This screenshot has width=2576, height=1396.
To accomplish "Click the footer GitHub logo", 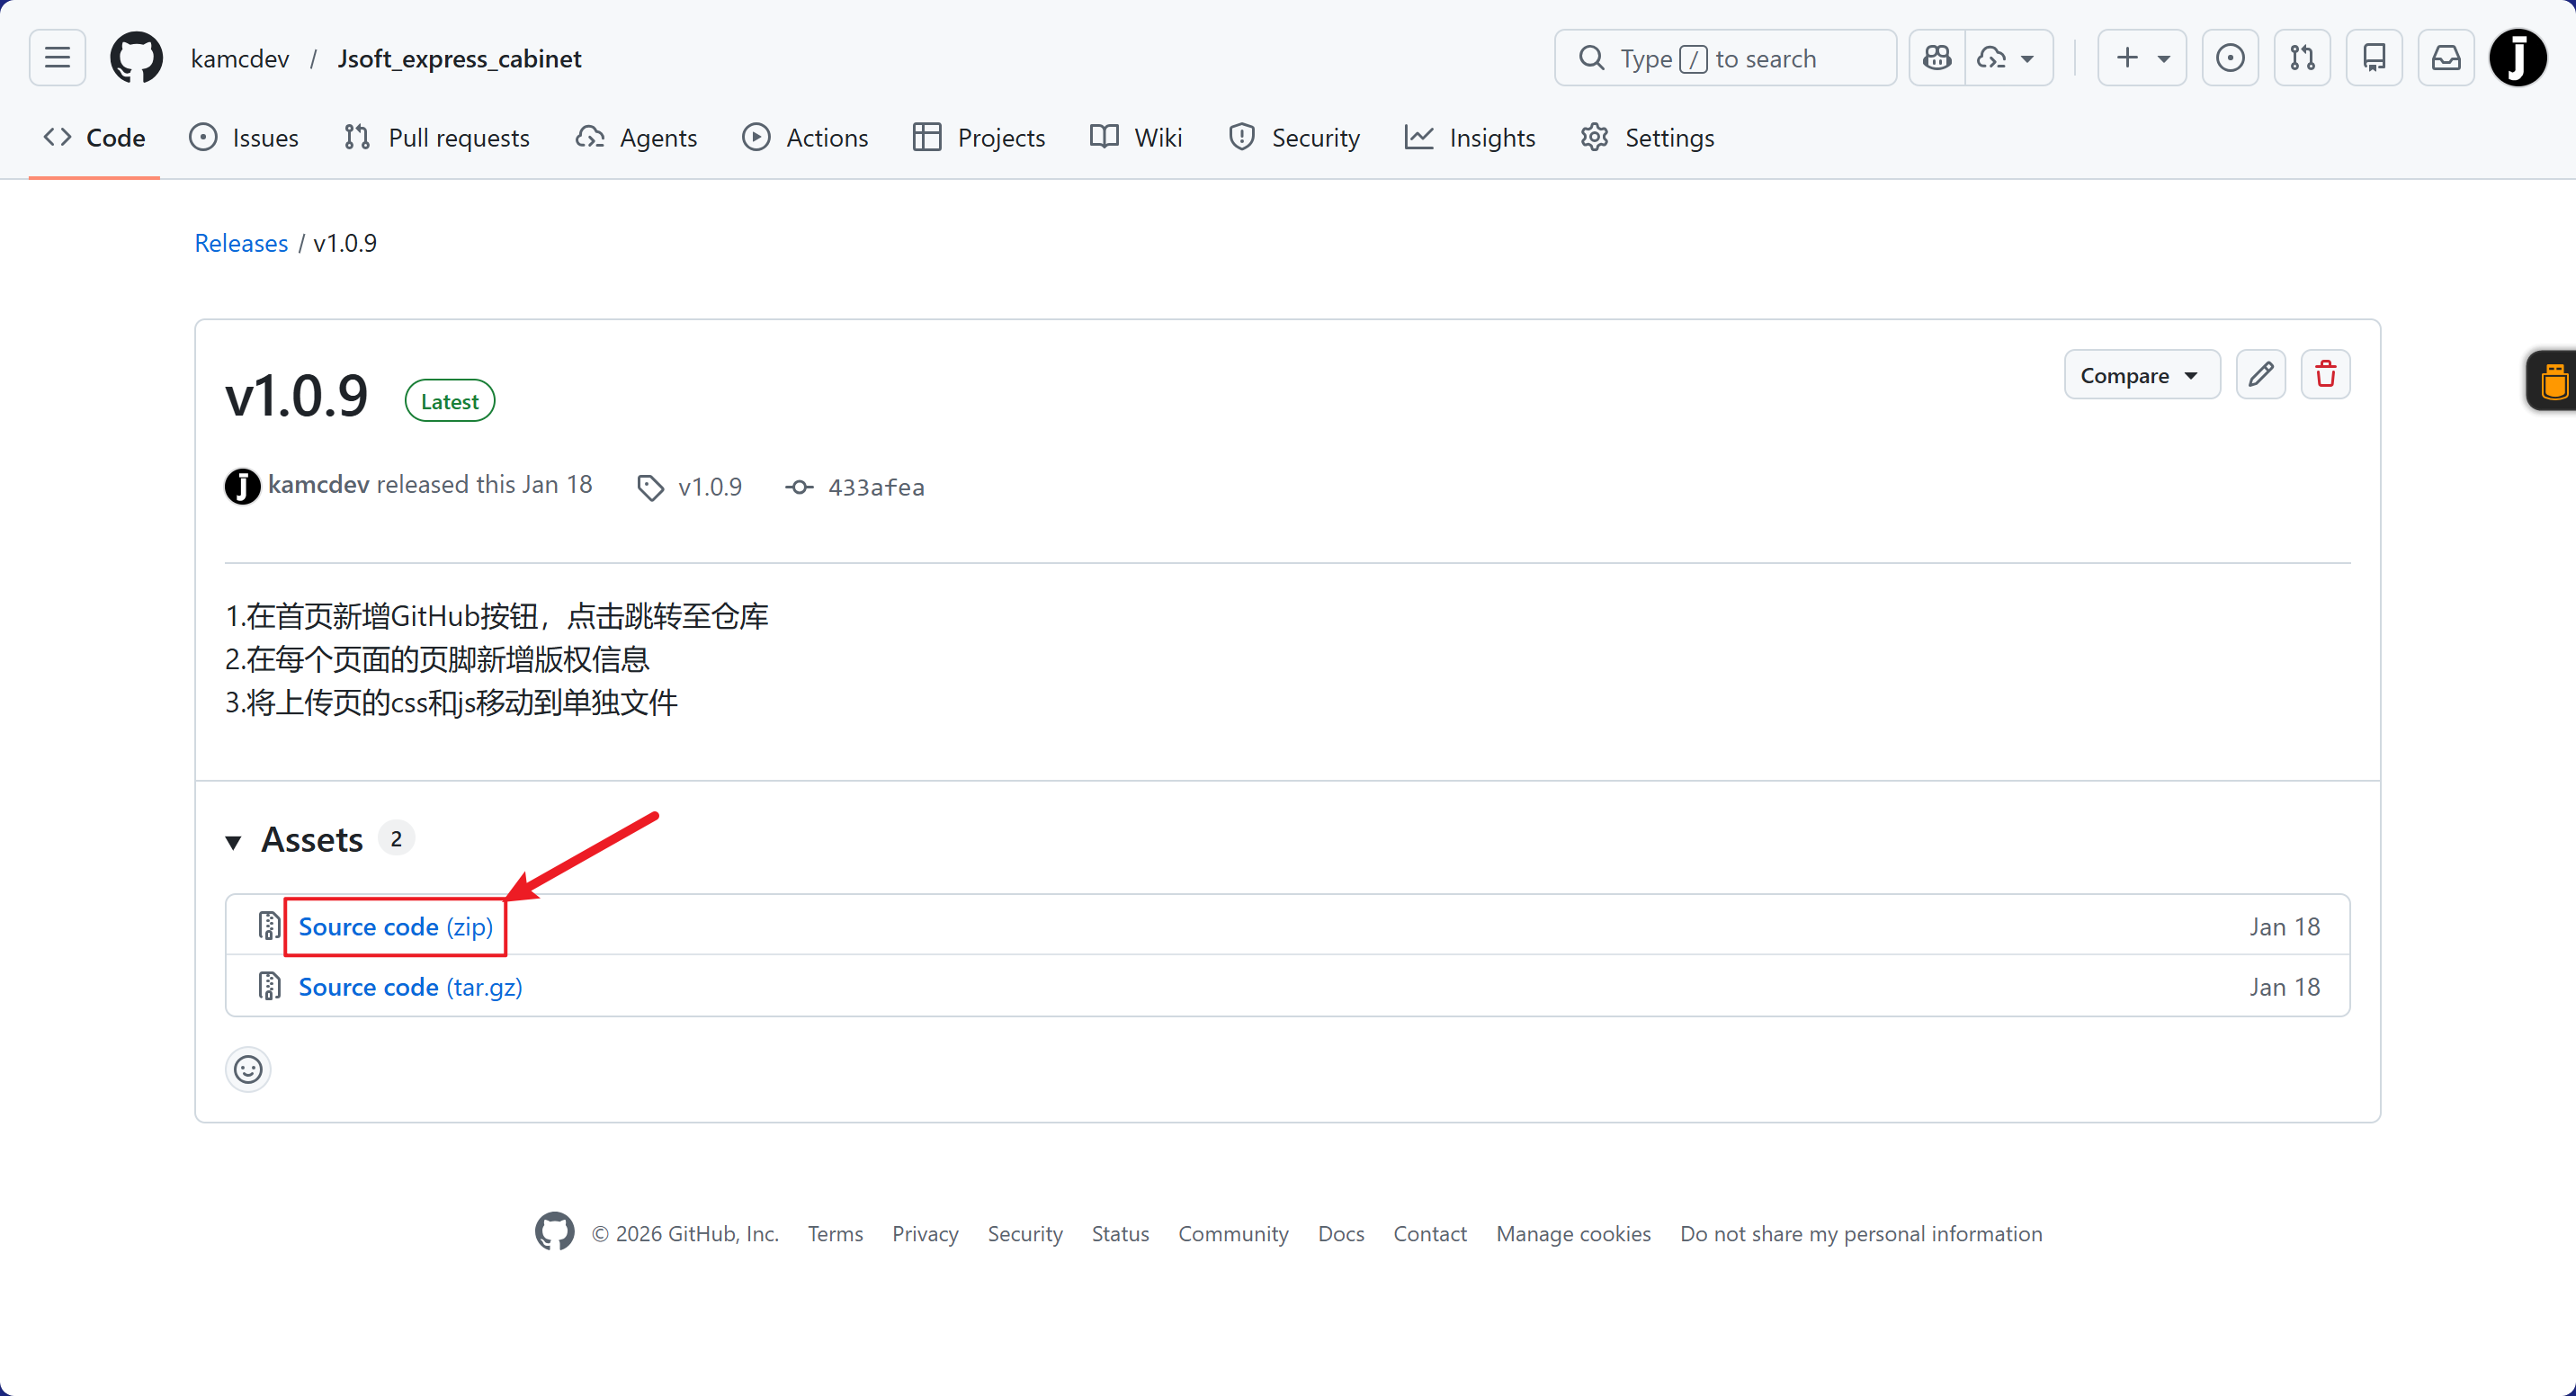I will click(x=554, y=1232).
